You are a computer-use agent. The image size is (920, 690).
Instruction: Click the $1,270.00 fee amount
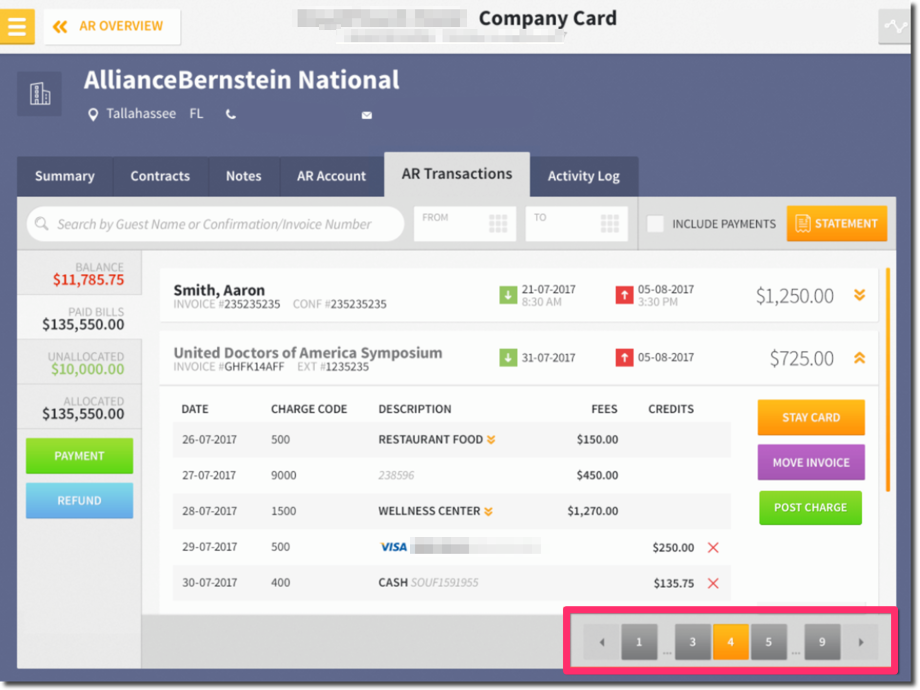click(593, 511)
